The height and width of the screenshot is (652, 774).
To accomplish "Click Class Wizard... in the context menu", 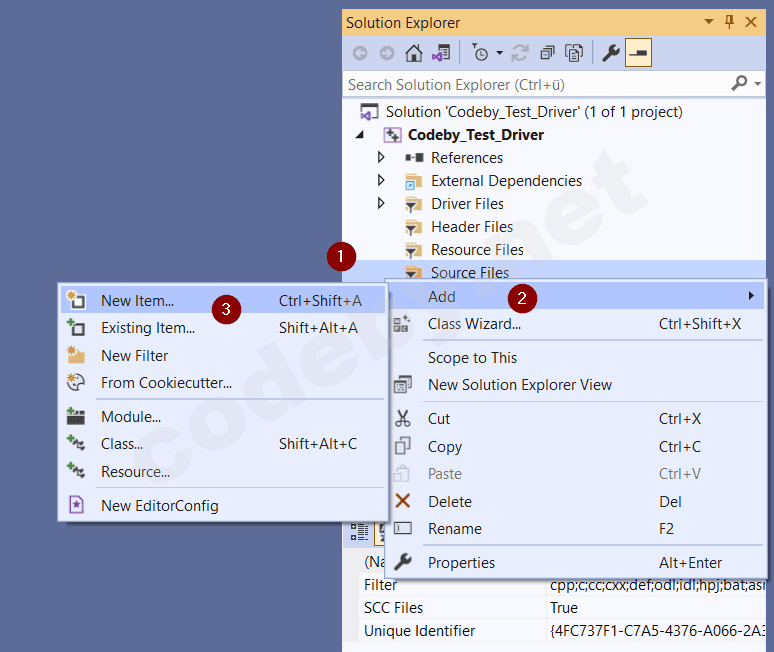I will point(474,324).
